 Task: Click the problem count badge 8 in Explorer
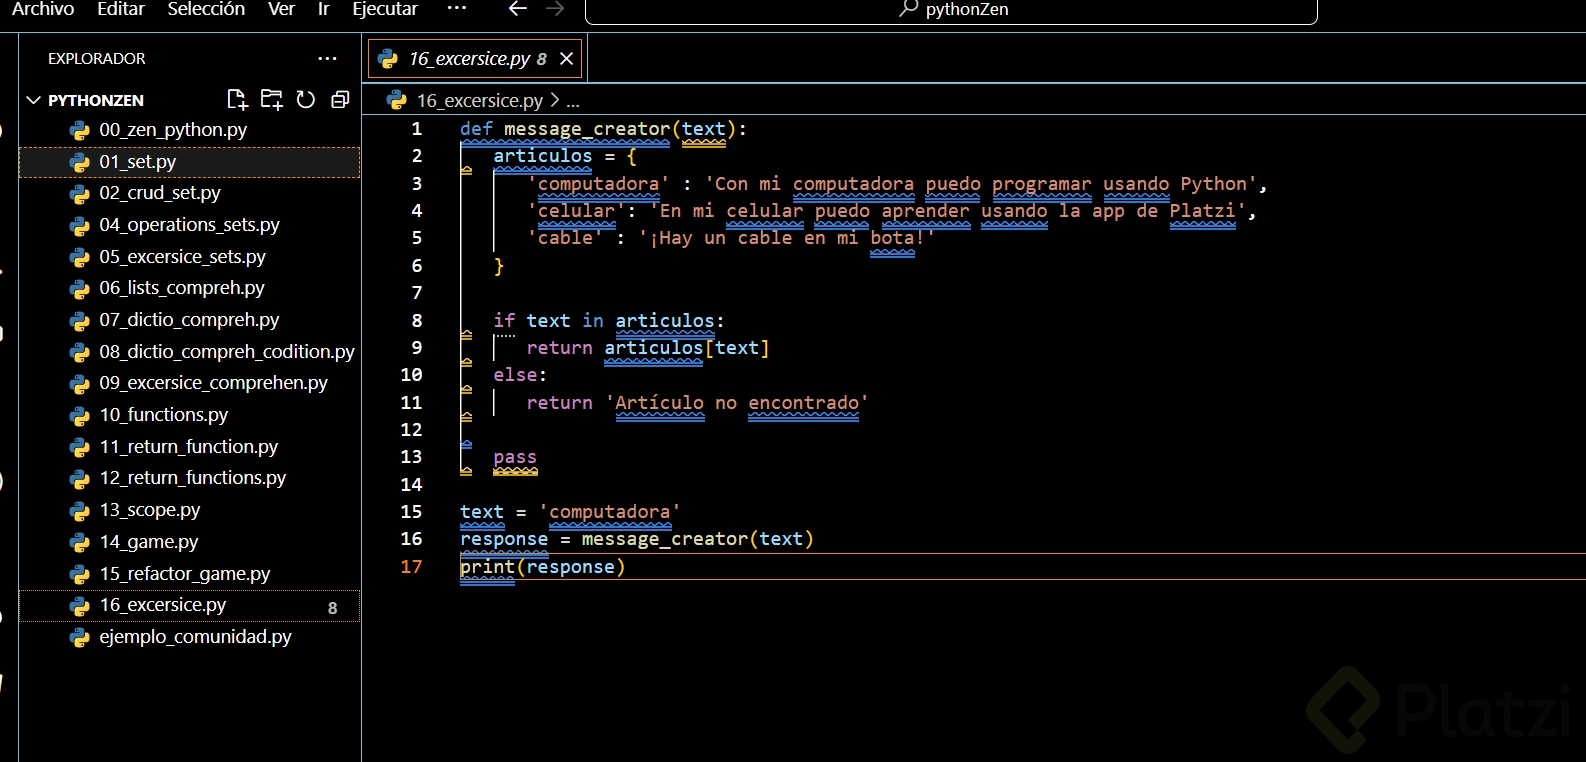point(333,607)
